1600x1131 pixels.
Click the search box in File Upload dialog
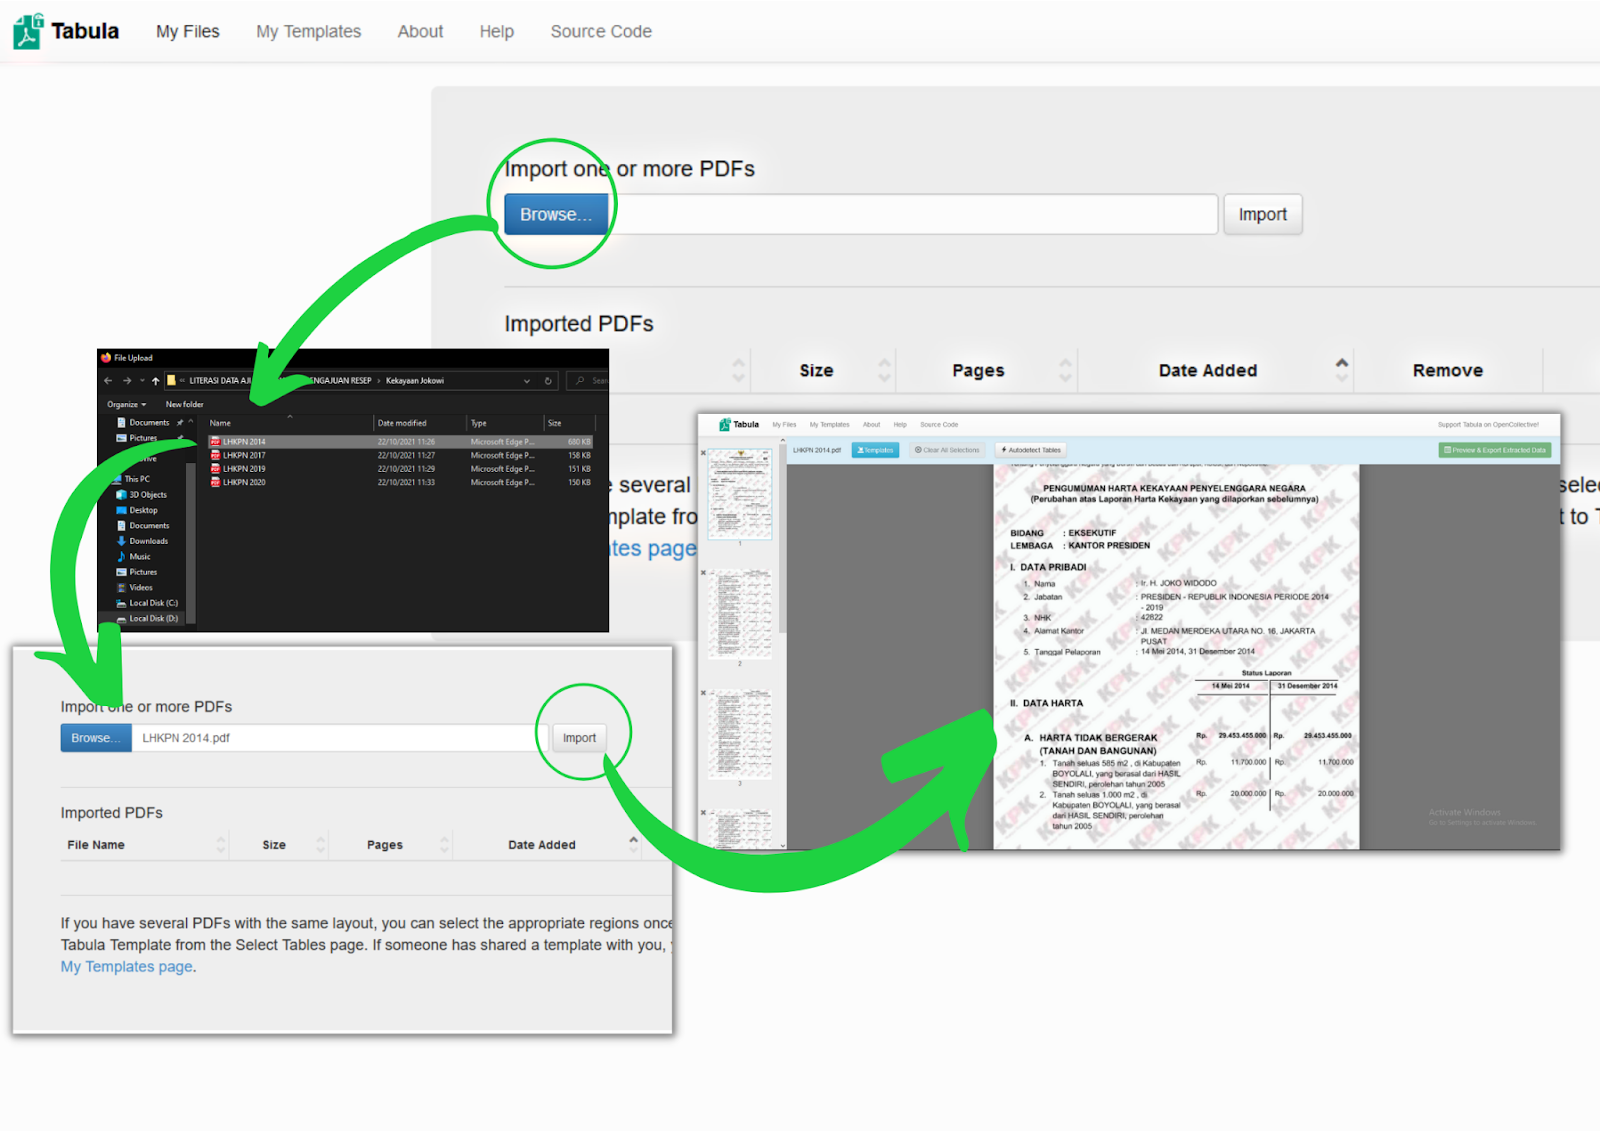click(588, 380)
